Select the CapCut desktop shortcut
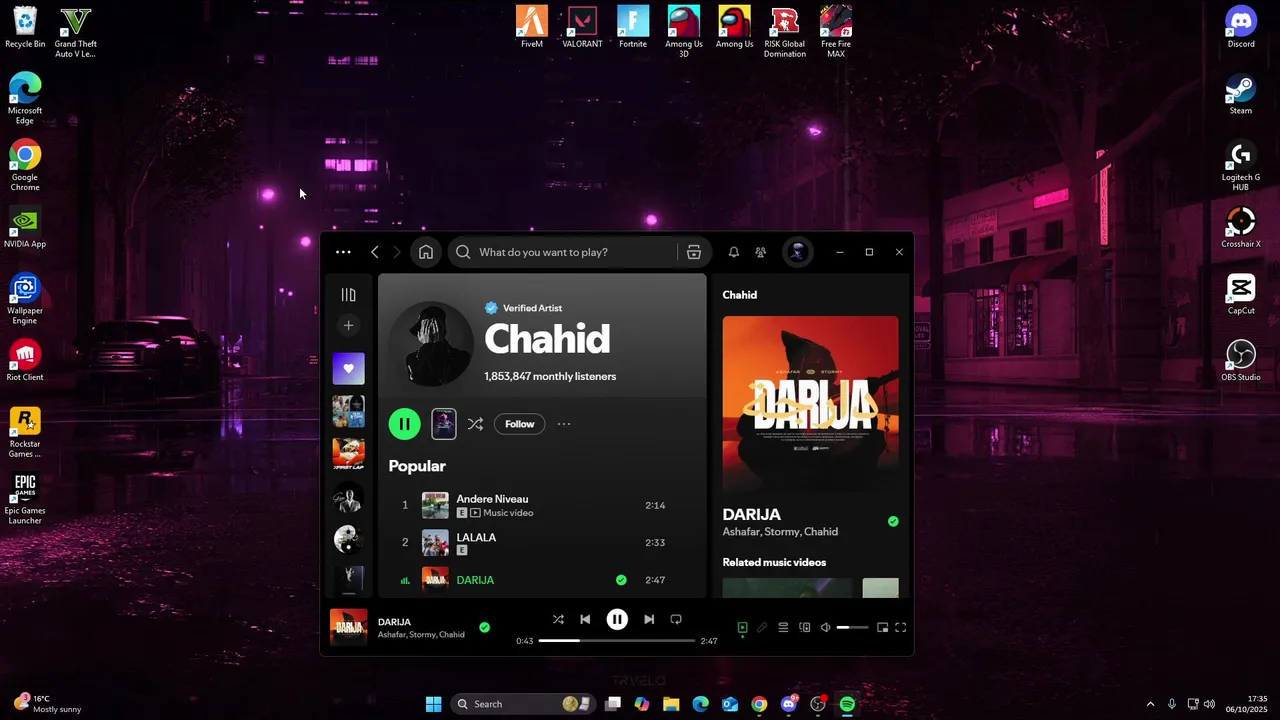This screenshot has height=720, width=1280. pyautogui.click(x=1241, y=295)
